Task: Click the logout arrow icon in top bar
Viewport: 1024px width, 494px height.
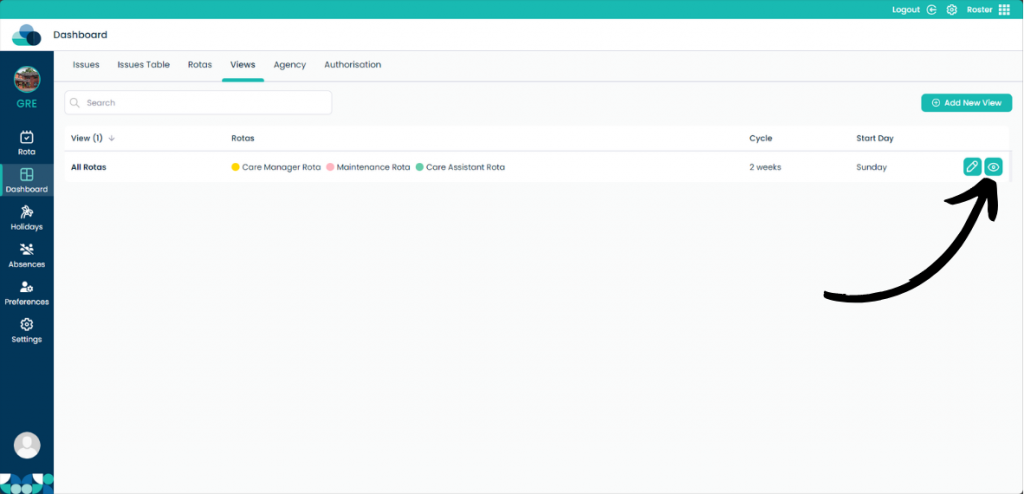Action: (x=932, y=10)
